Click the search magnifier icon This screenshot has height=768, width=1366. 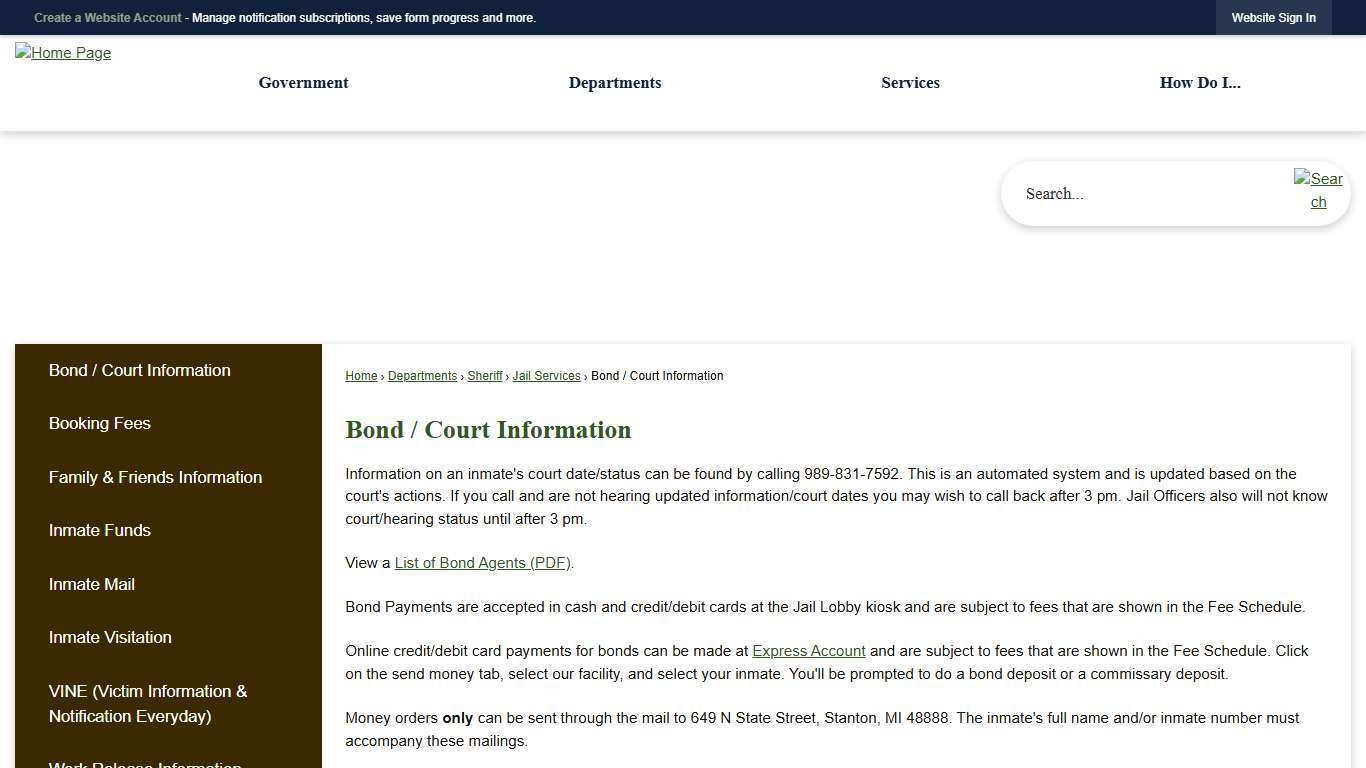pyautogui.click(x=1318, y=190)
